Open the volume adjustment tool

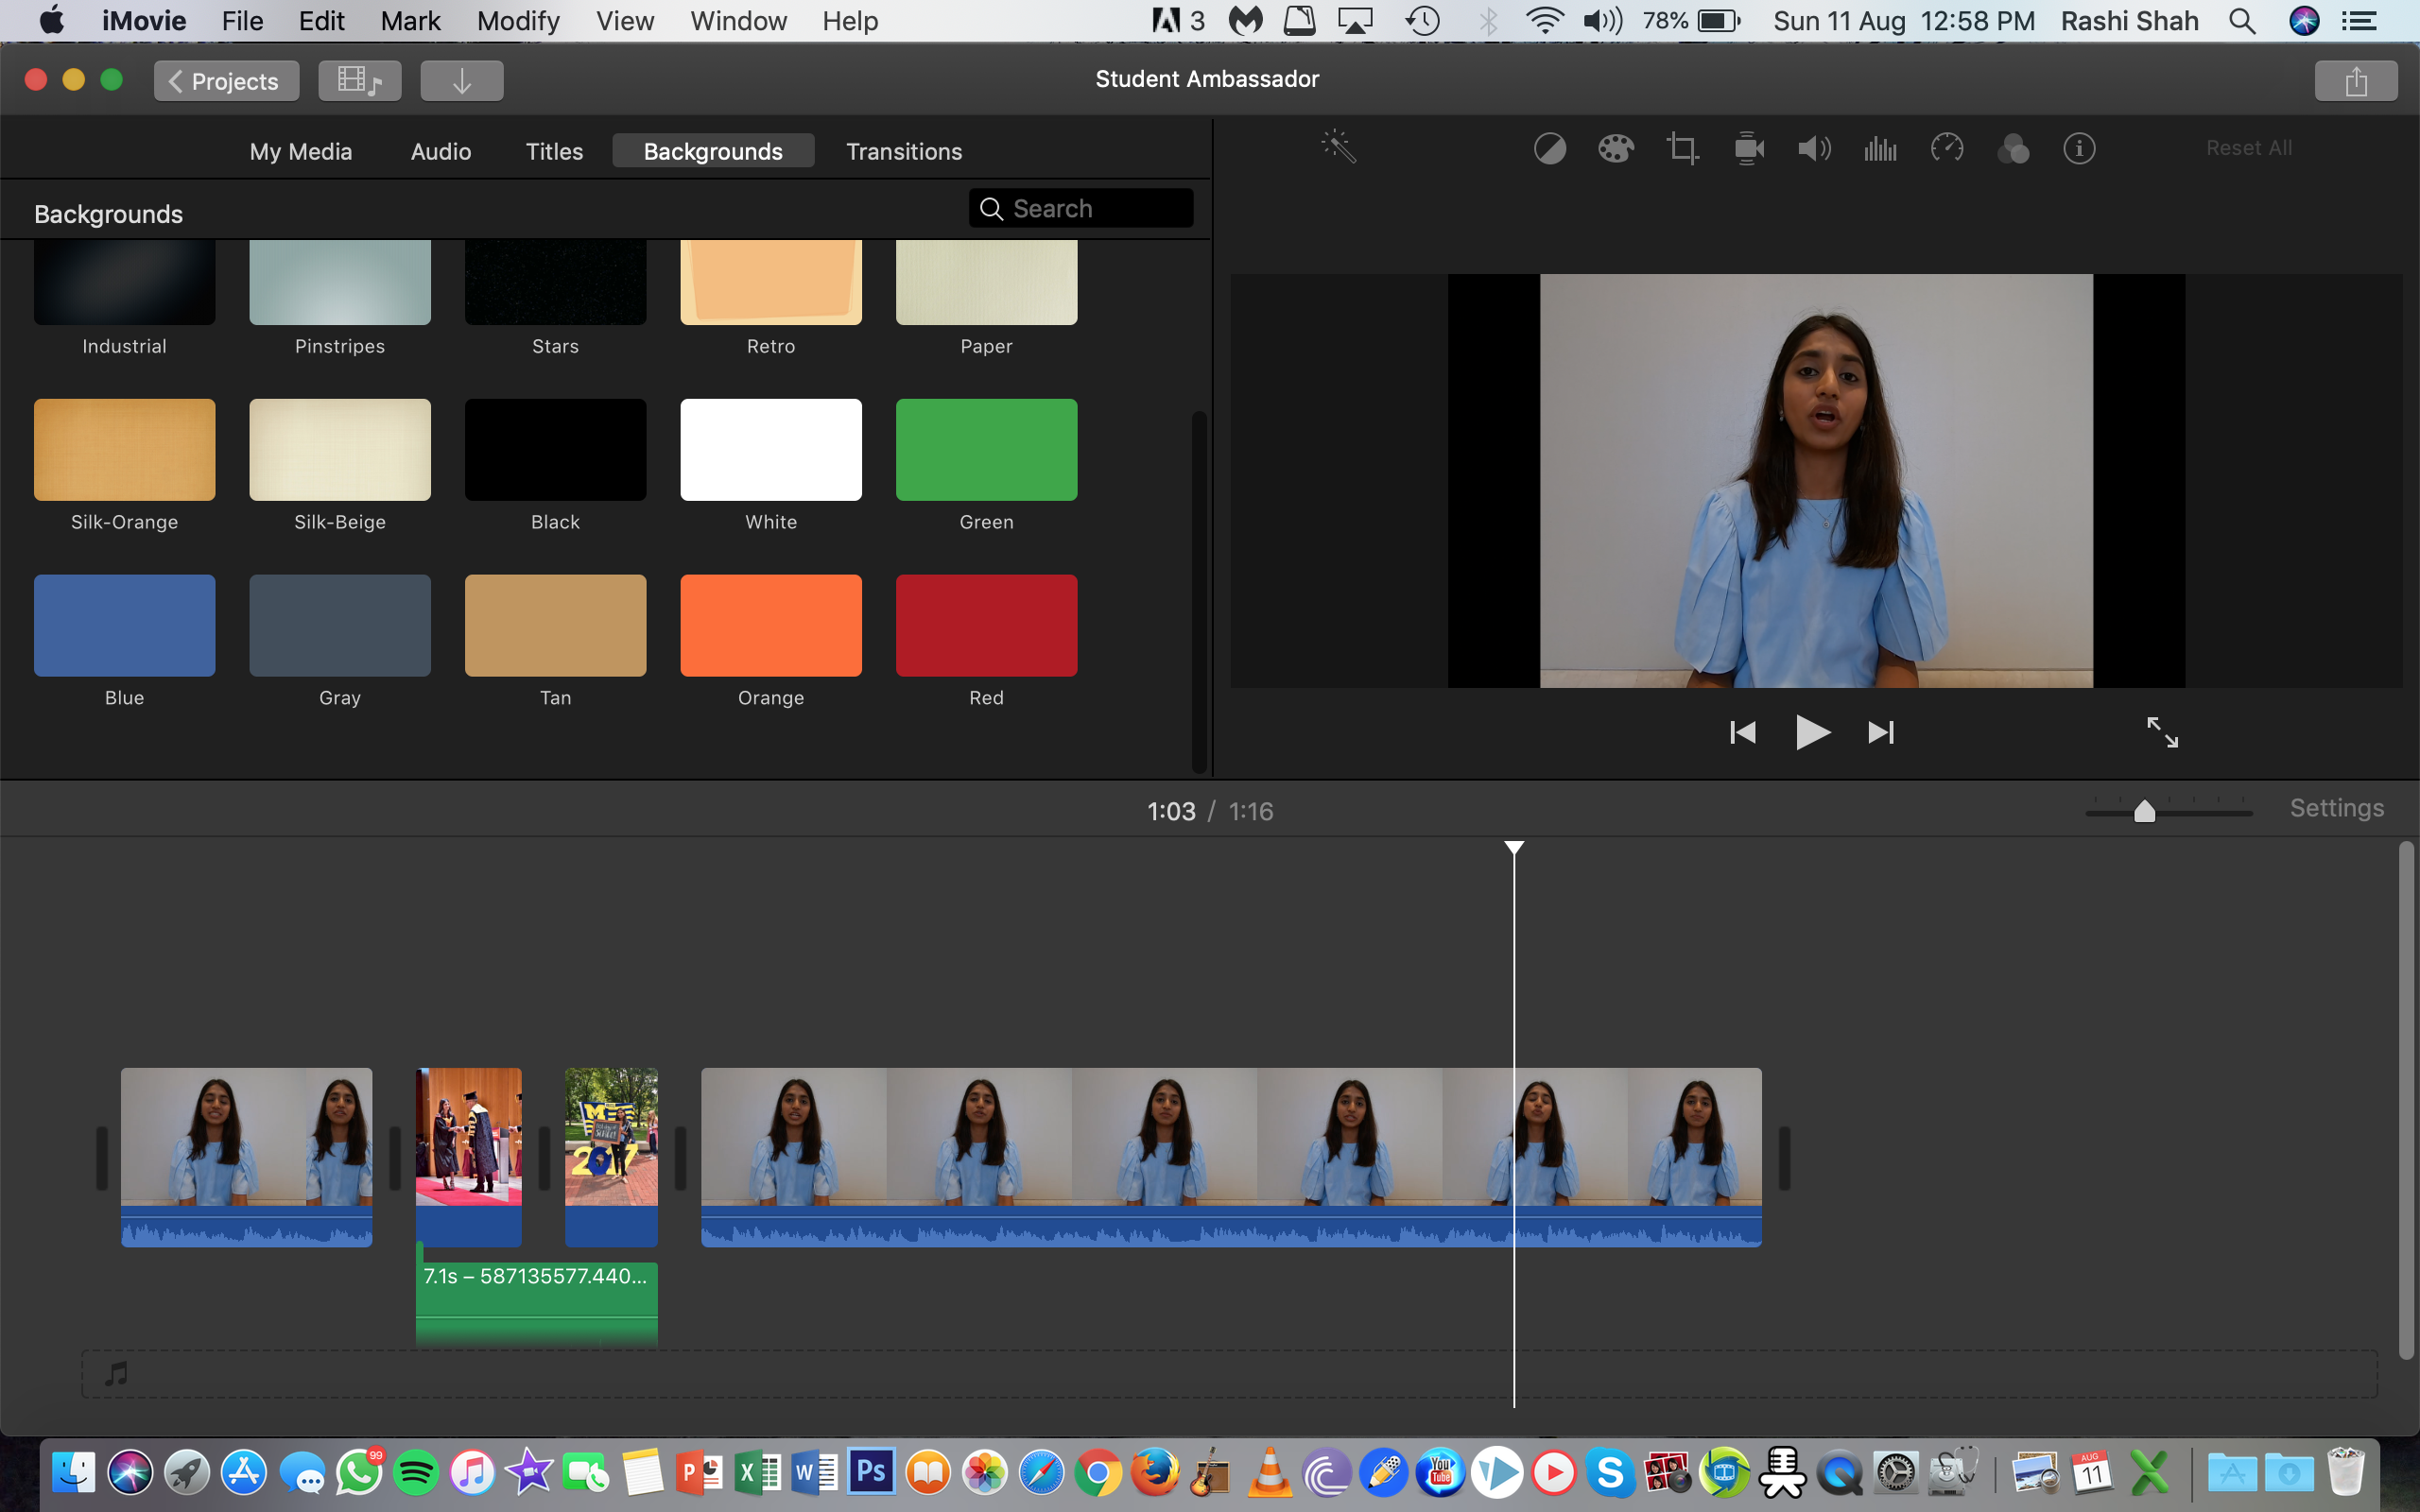click(x=1814, y=149)
